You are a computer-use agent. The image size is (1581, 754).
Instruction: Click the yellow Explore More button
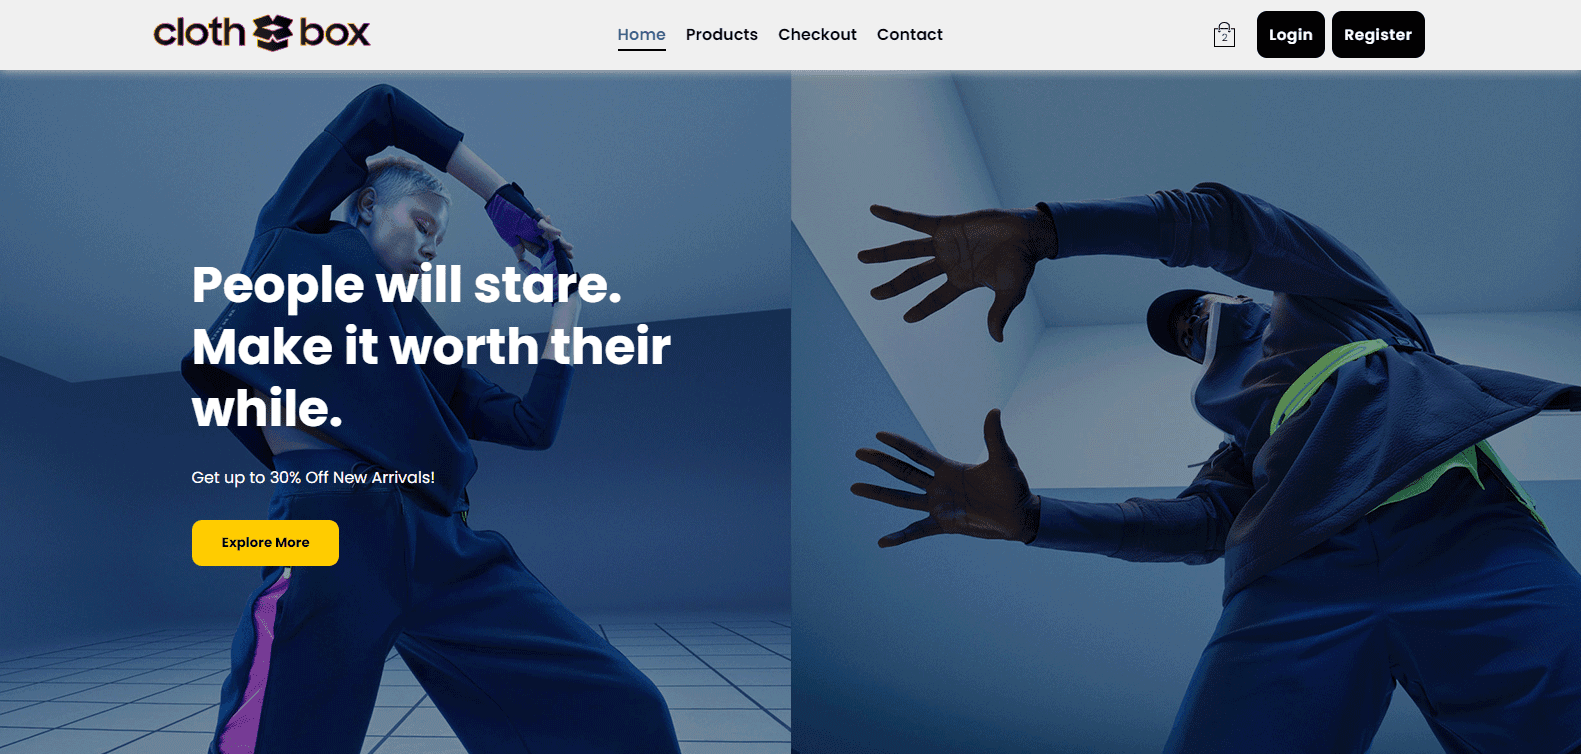click(x=265, y=543)
